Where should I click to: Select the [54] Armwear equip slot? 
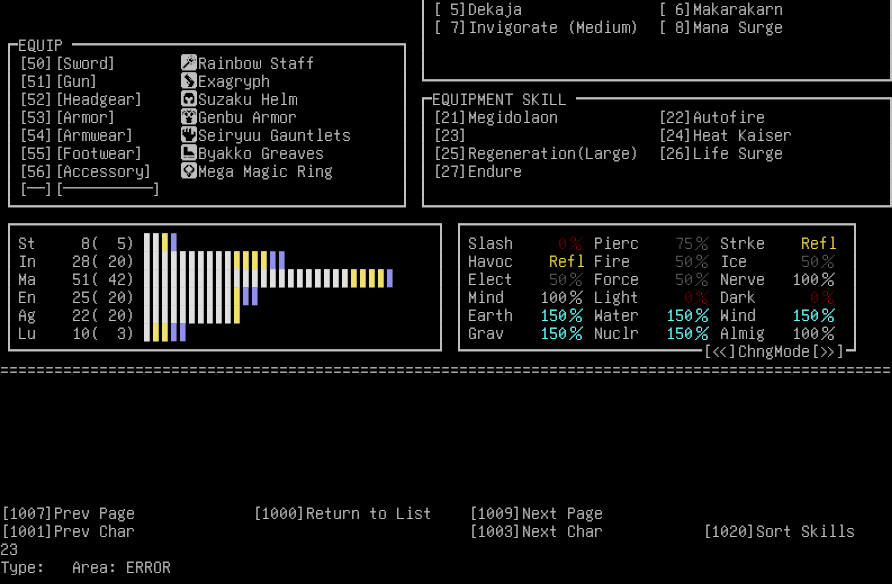[x=76, y=135]
